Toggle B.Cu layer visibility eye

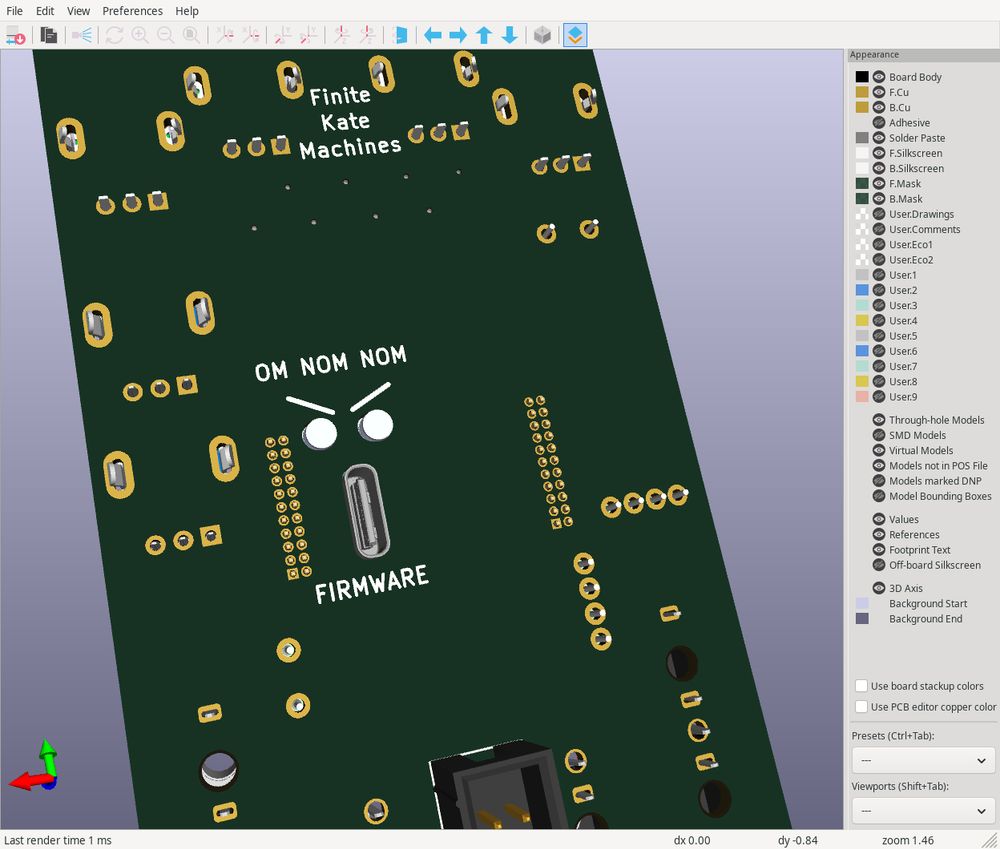[x=879, y=107]
